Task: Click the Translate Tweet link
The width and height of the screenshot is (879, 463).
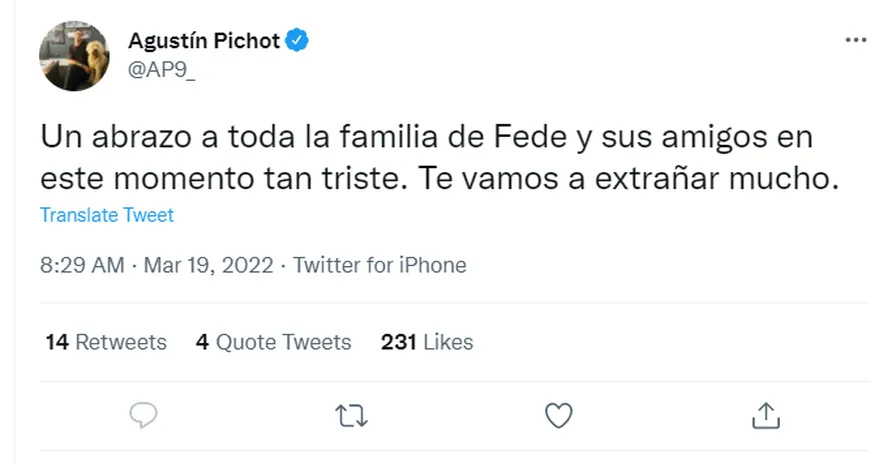Action: [107, 215]
